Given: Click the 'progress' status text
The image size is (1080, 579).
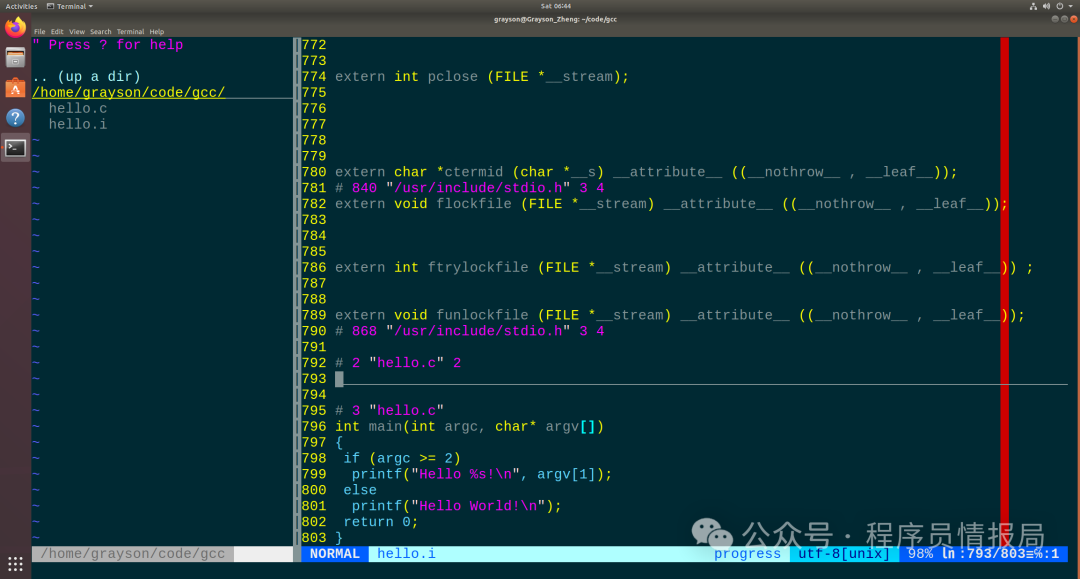Looking at the screenshot, I should 747,554.
